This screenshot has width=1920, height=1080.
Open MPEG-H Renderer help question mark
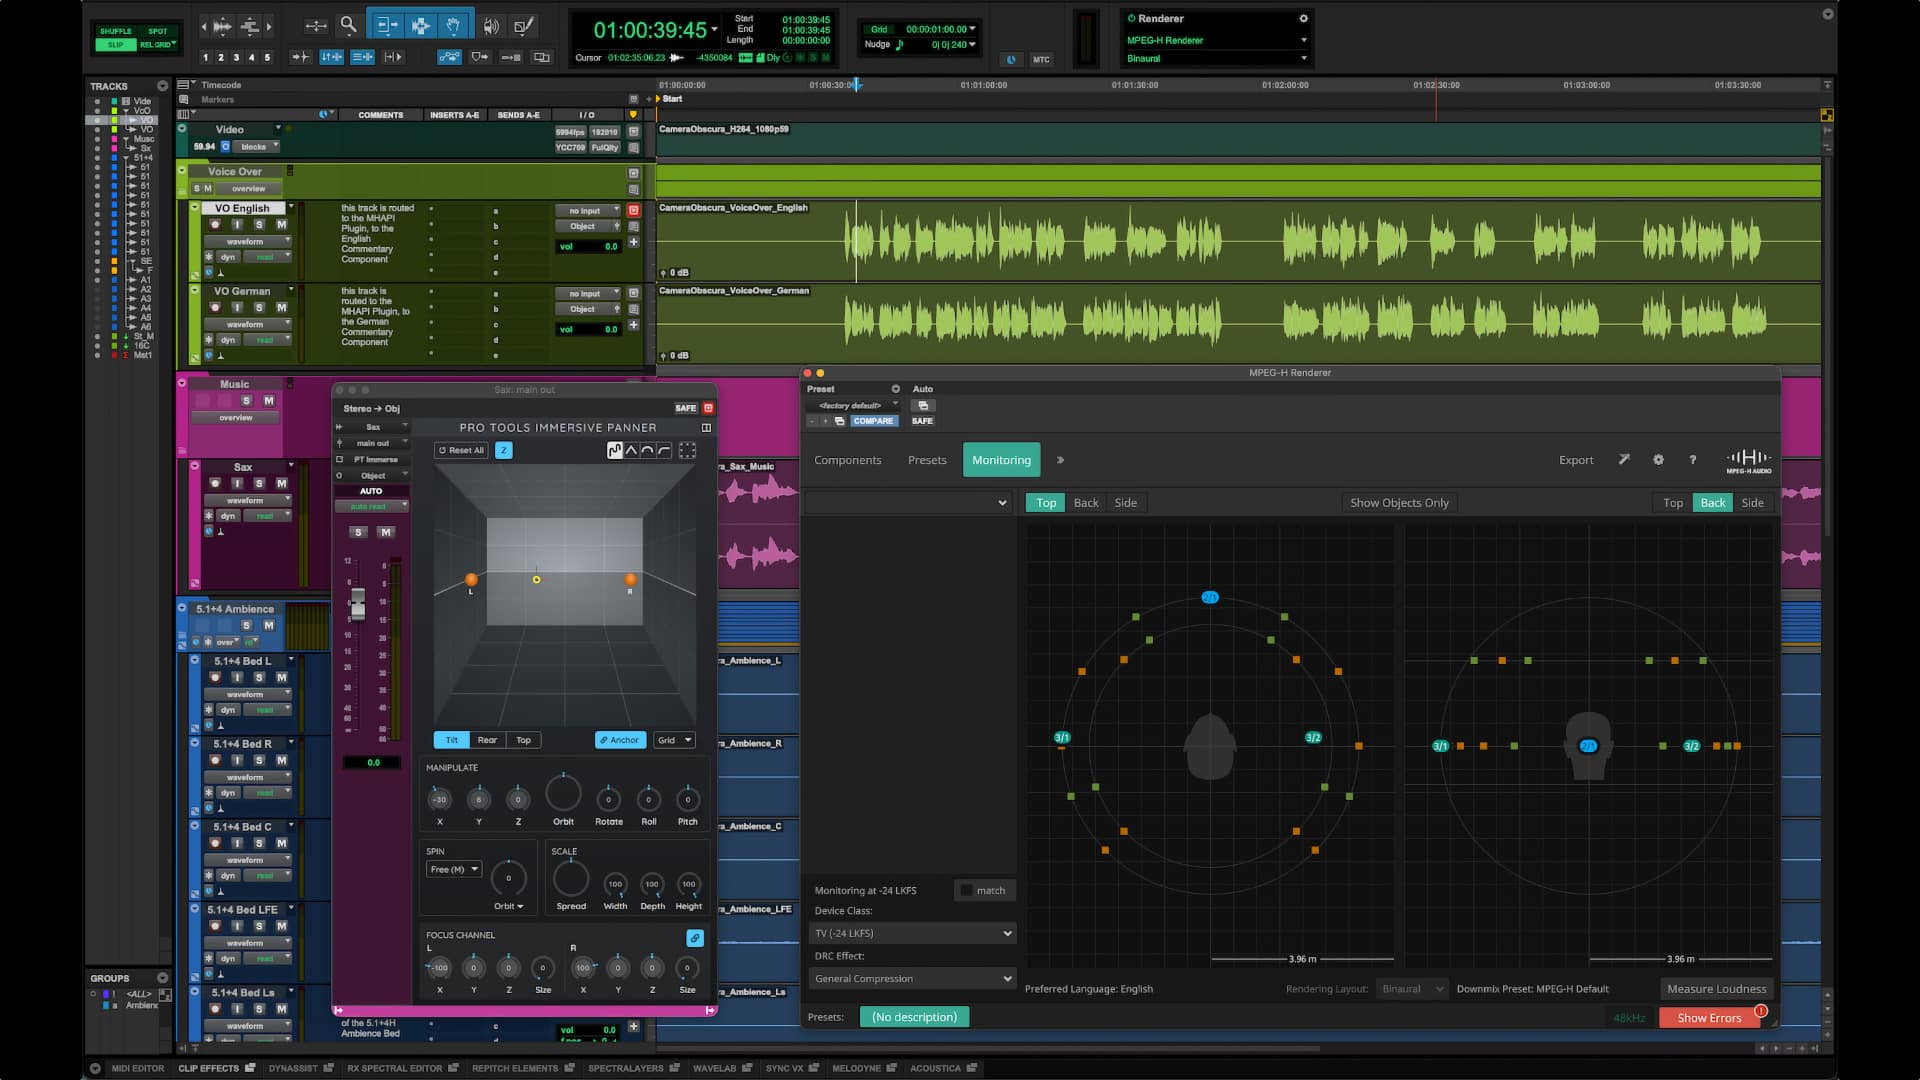[1692, 460]
